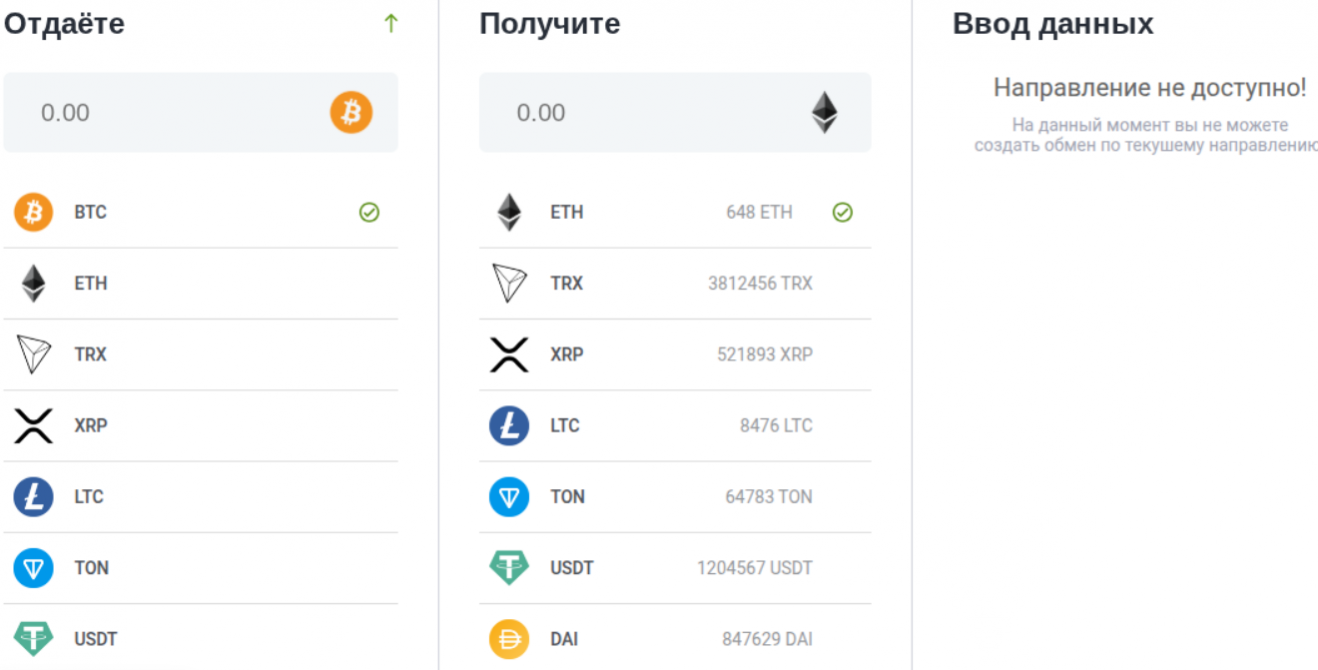Pick the LTC label in the Отдаёте list
The width and height of the screenshot is (1318, 670).
click(89, 496)
